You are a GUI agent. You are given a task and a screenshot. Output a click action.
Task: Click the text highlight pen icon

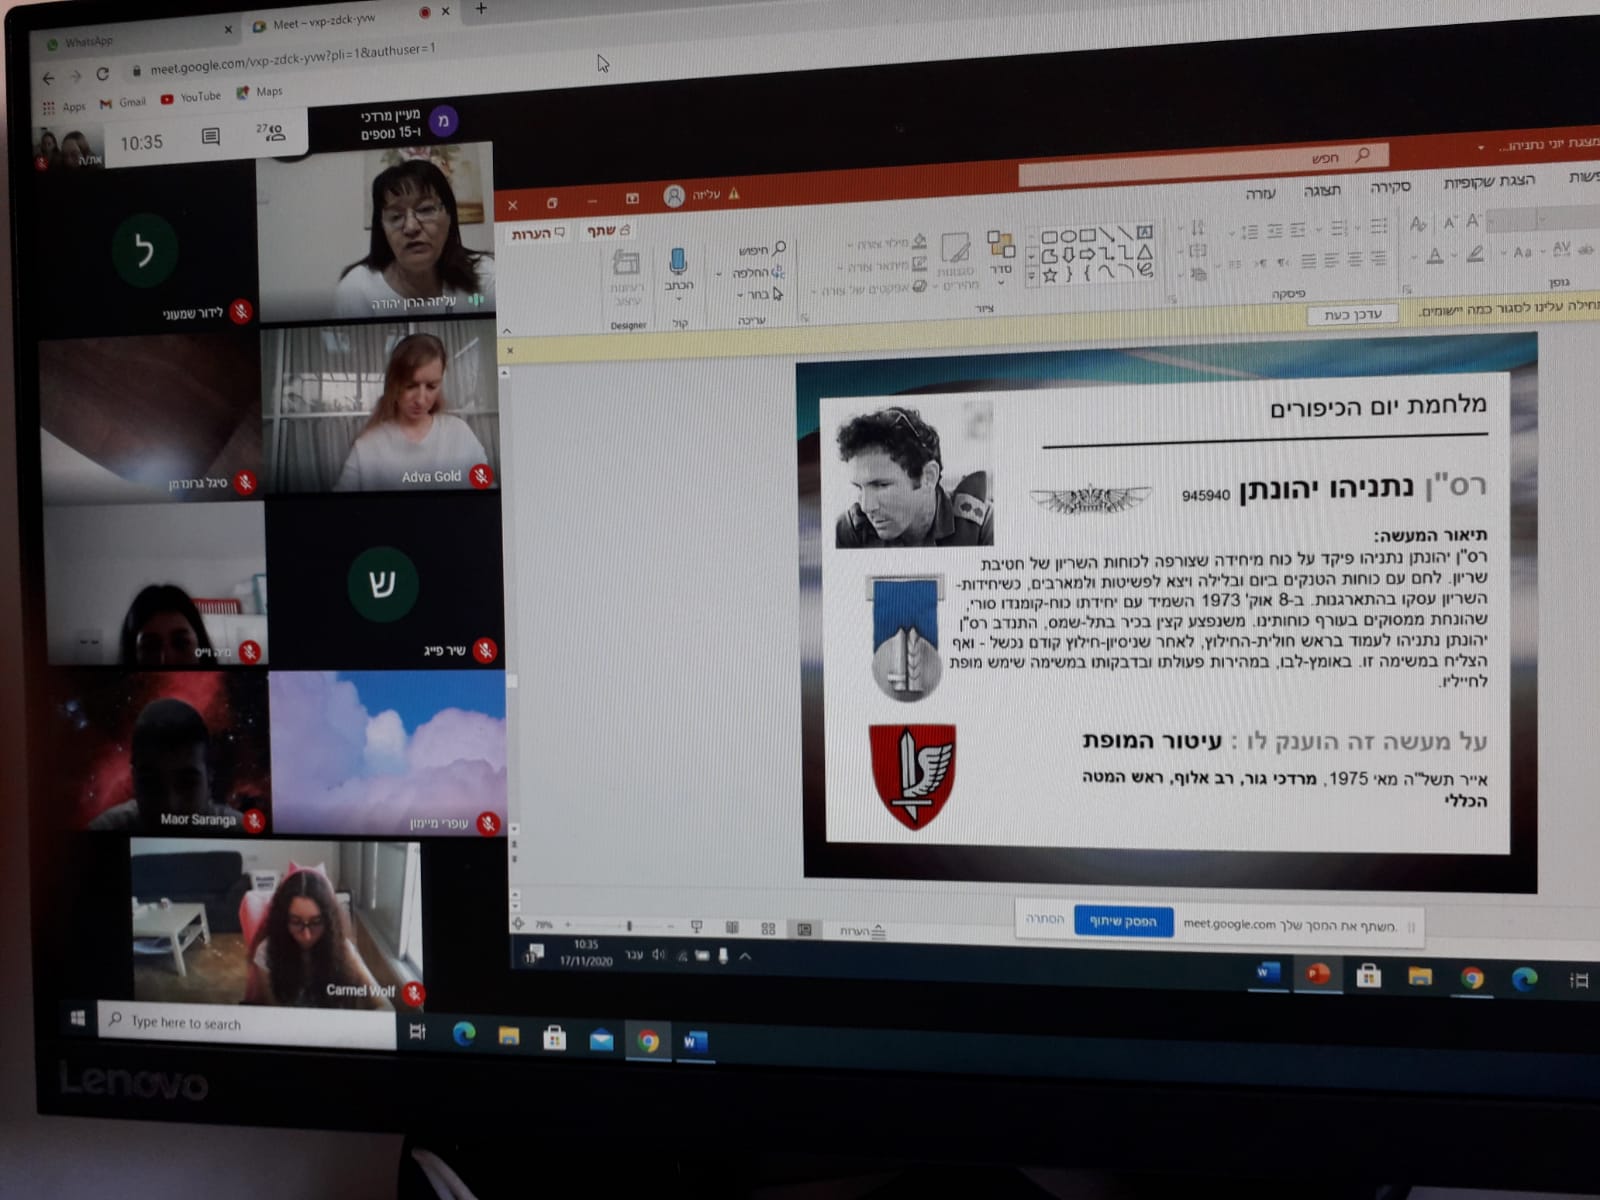[x=1475, y=255]
